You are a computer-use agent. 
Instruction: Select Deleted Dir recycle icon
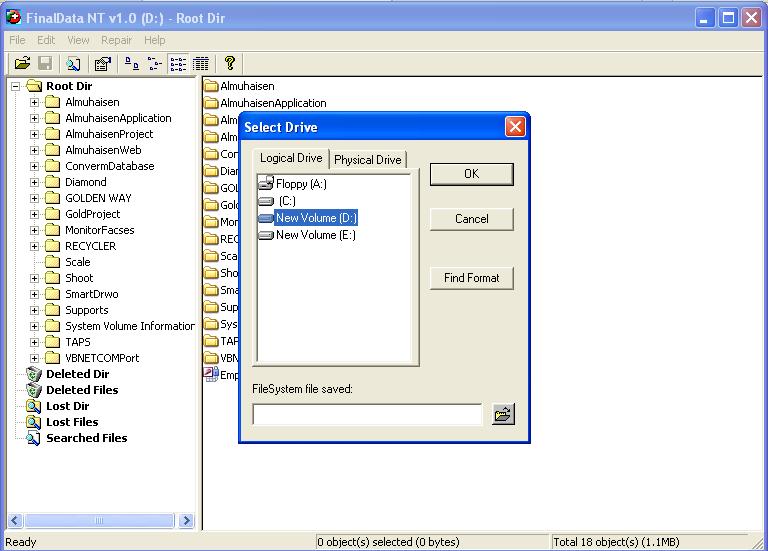click(34, 374)
